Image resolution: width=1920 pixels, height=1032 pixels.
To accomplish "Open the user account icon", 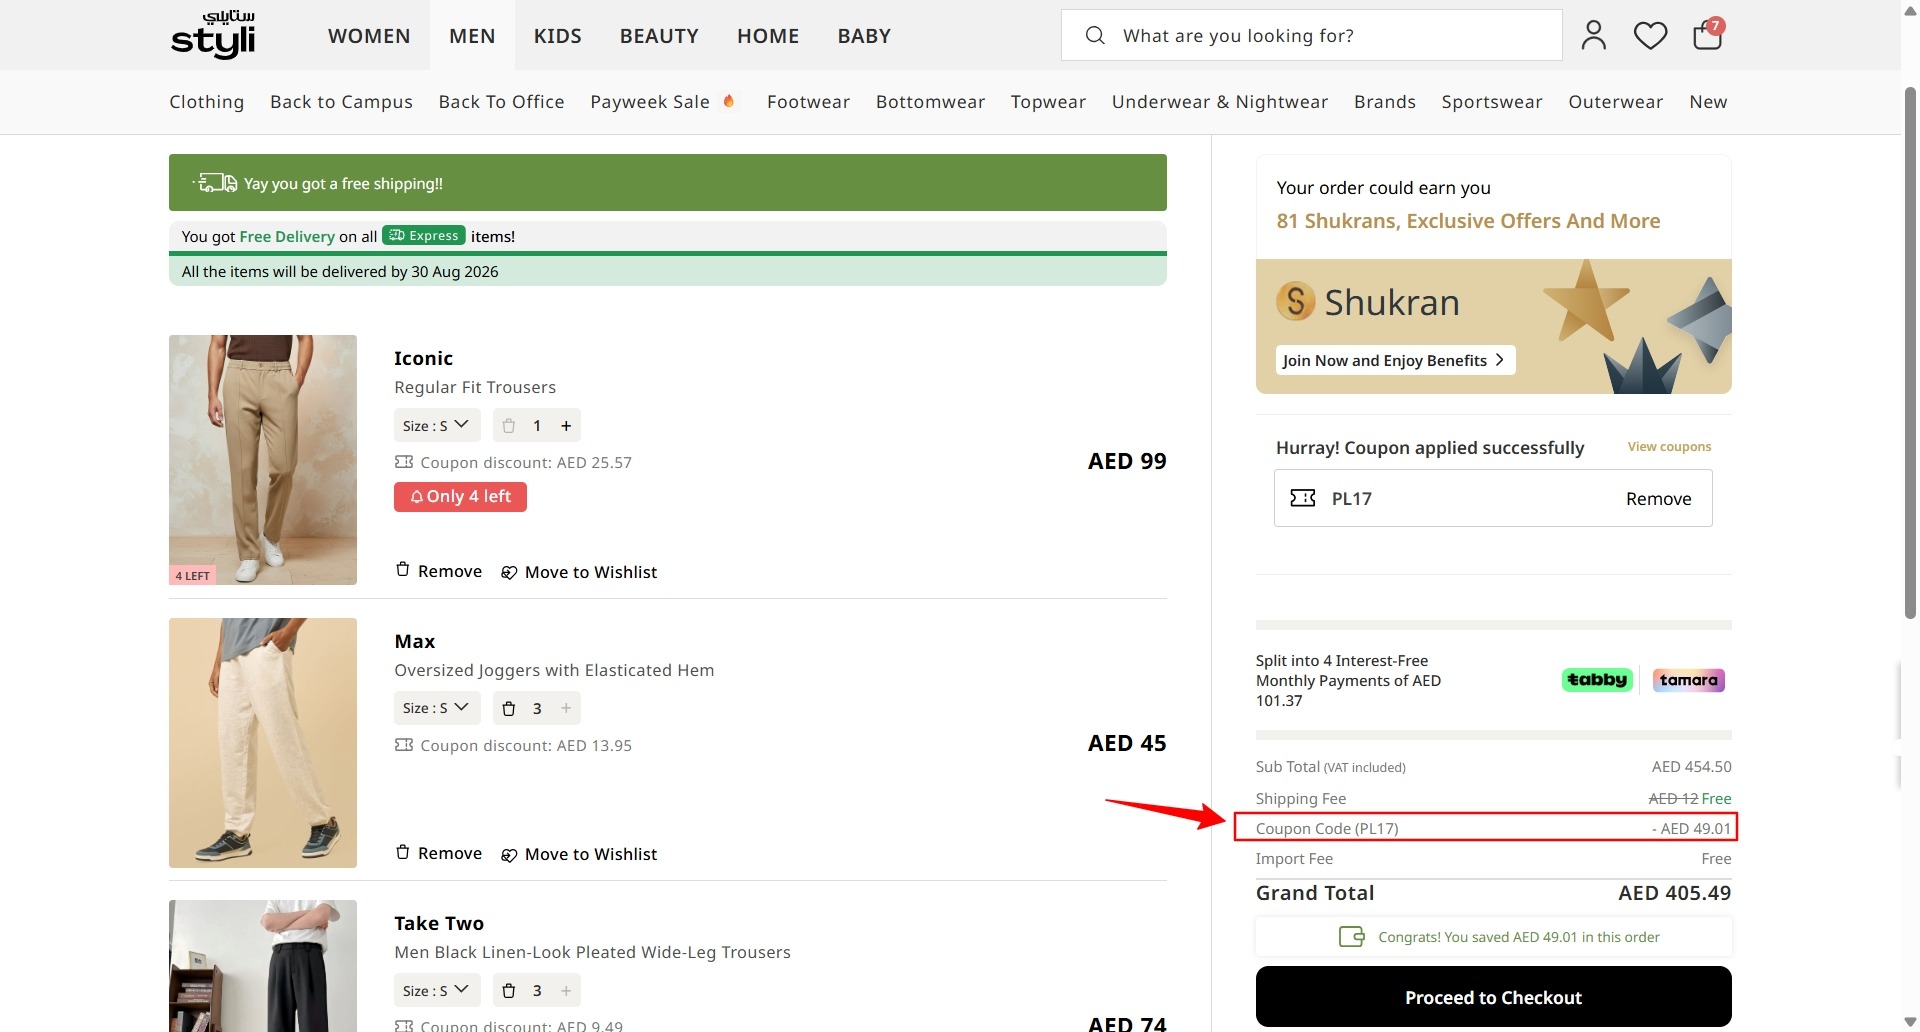I will pos(1594,35).
